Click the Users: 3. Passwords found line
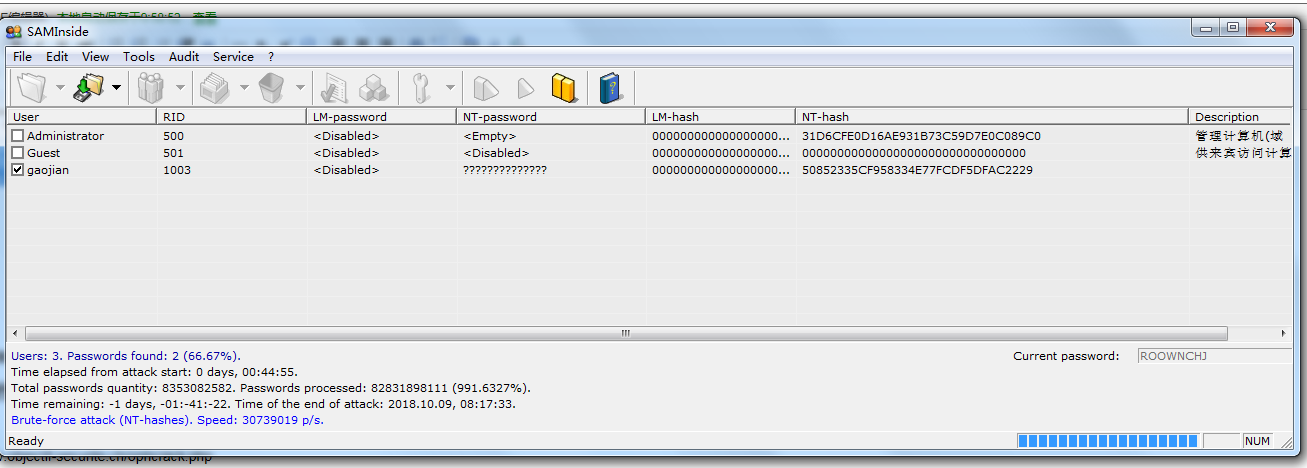This screenshot has width=1307, height=468. 126,356
